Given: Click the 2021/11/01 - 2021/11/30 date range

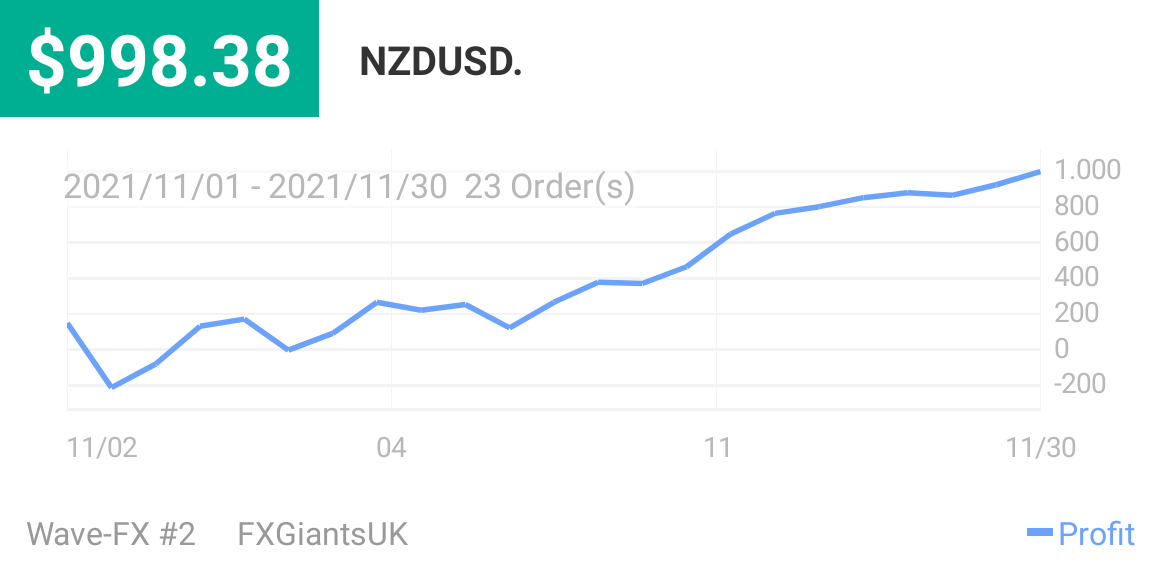Looking at the screenshot, I should tap(255, 187).
